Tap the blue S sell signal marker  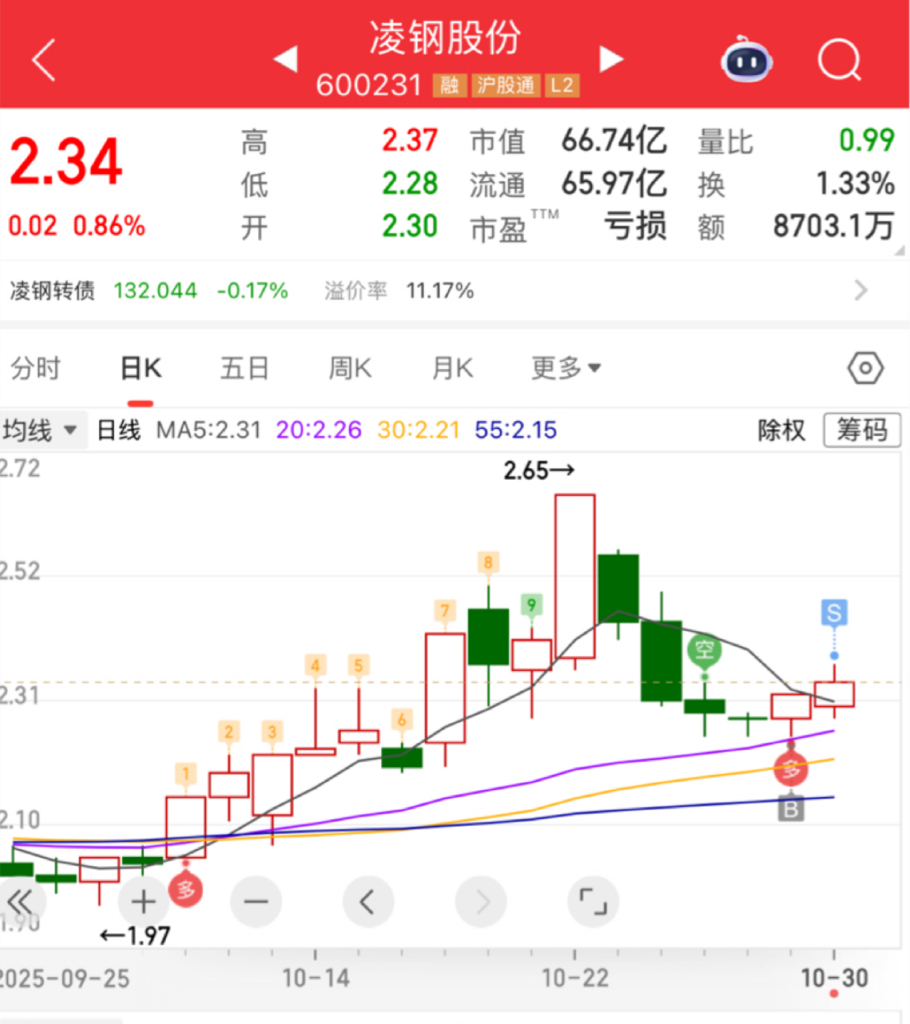tap(834, 613)
